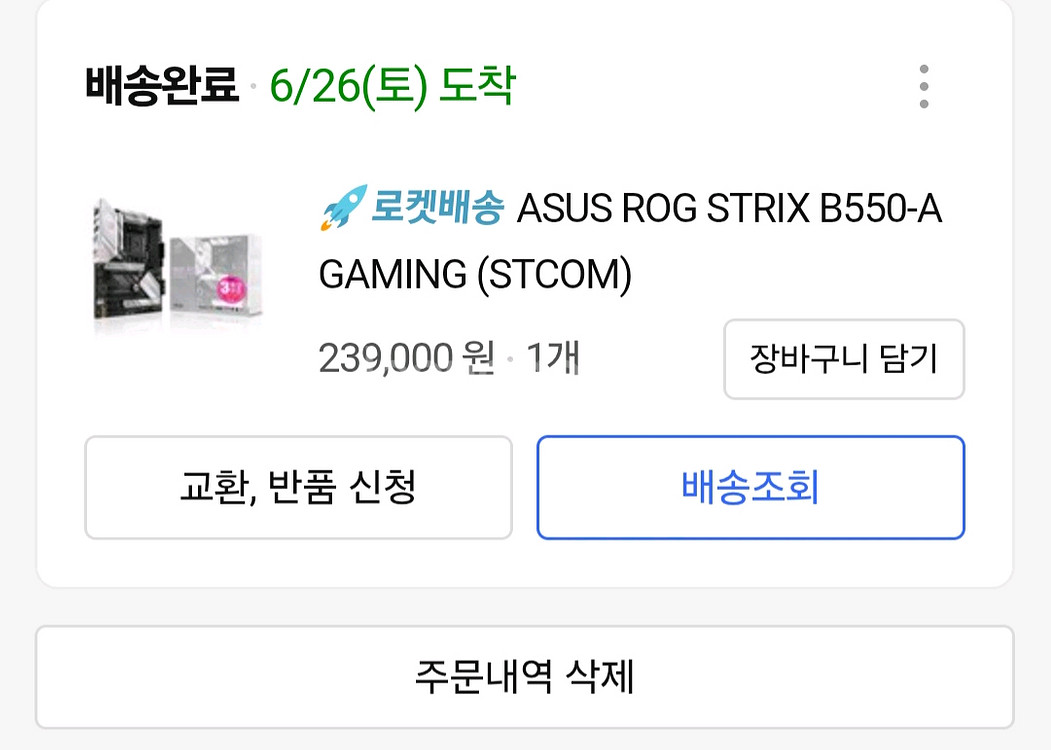This screenshot has width=1051, height=750.
Task: Tap the green 6/26(토) 도착 arrival date
Action: 392,87
